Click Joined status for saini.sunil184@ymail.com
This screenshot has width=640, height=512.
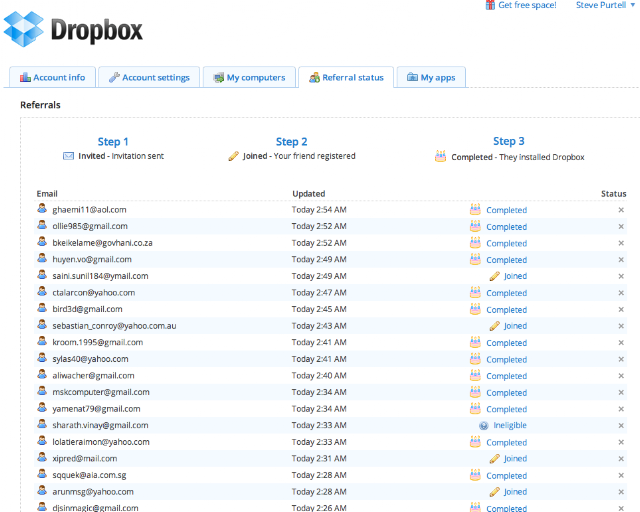point(515,276)
